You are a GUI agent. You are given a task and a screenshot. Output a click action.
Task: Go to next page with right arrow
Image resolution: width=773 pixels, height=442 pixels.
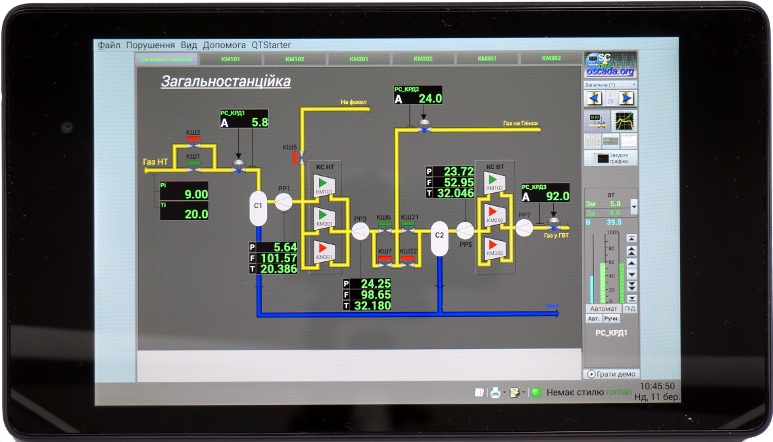625,98
